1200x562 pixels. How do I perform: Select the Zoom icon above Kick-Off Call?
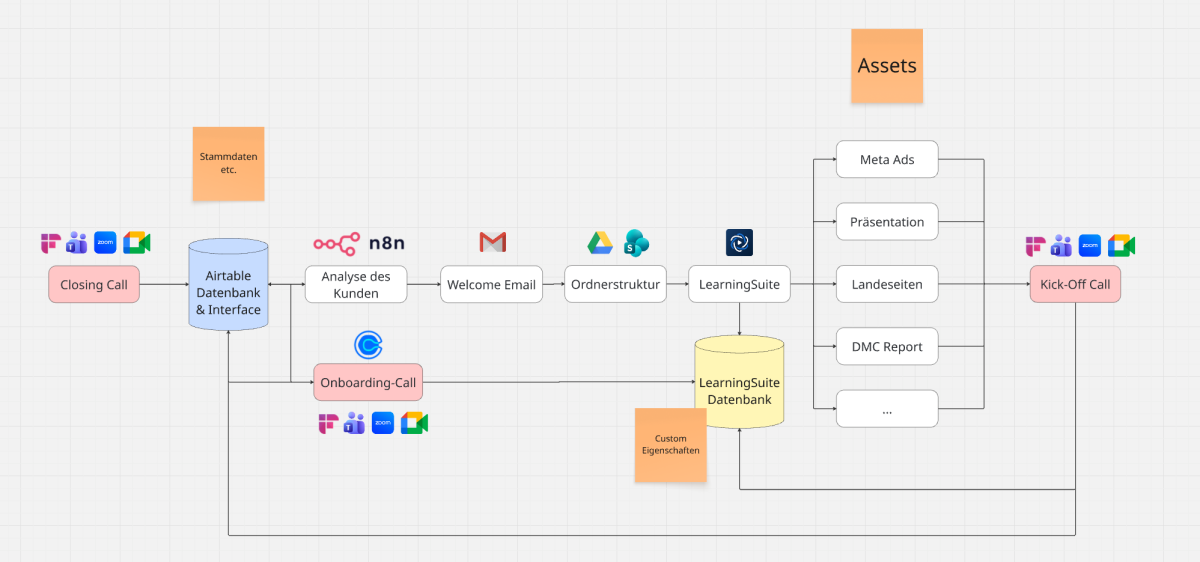point(1090,245)
